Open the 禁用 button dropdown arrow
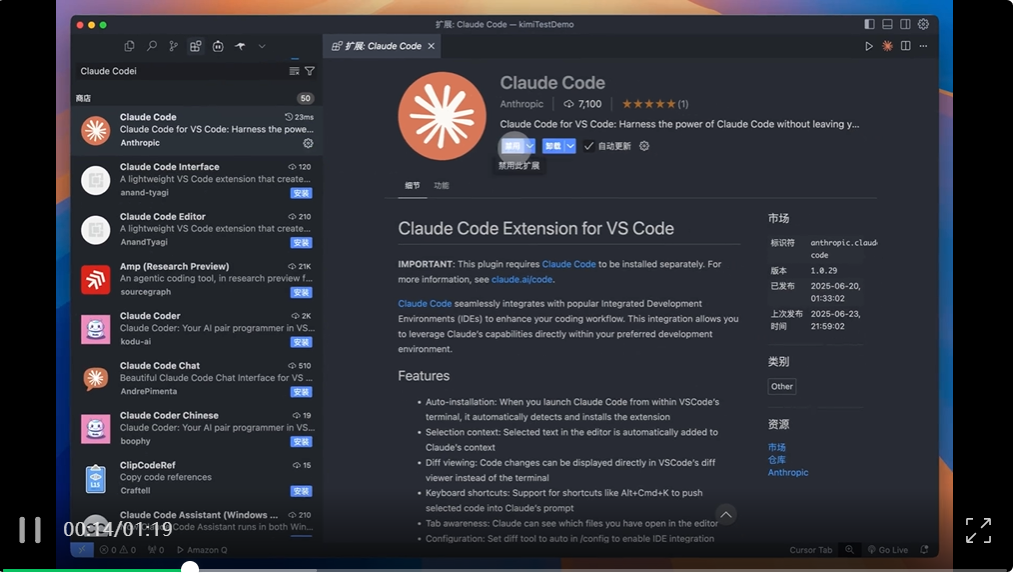The height and width of the screenshot is (573, 1015). [530, 146]
